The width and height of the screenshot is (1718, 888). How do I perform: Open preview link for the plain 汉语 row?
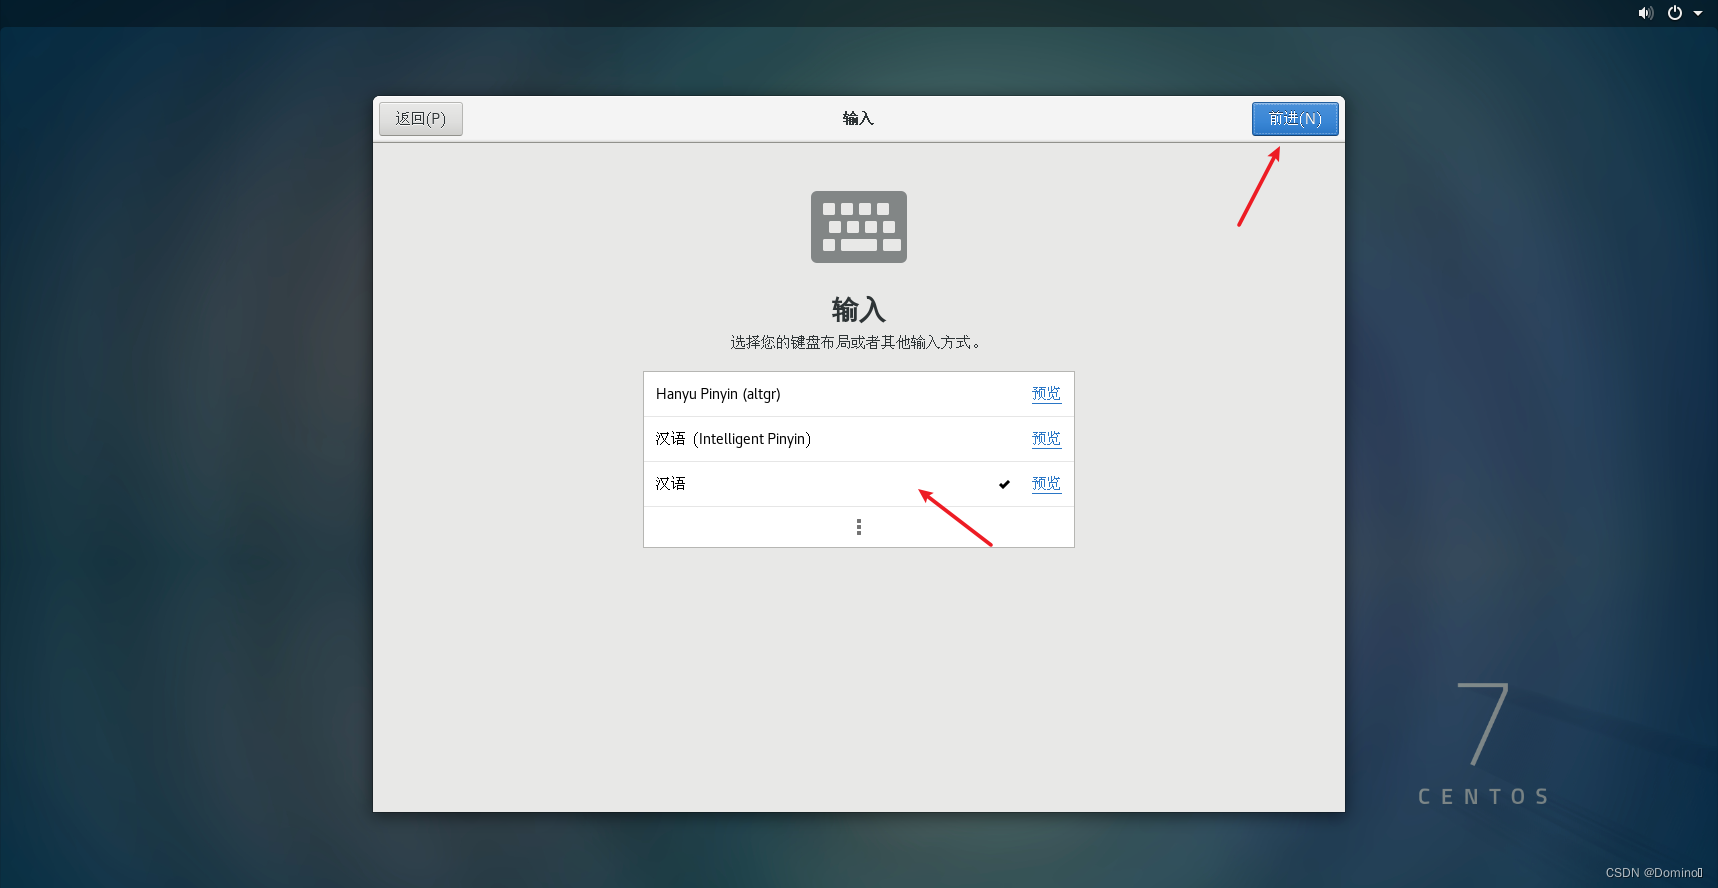click(x=1046, y=484)
